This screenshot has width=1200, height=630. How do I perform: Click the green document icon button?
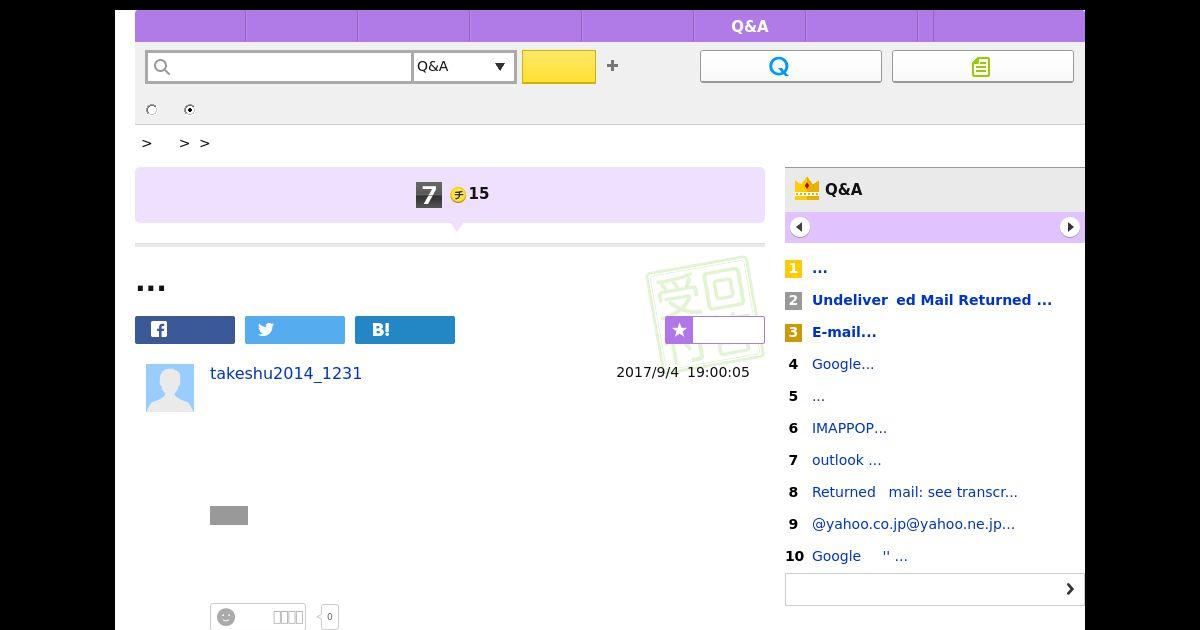(983, 66)
